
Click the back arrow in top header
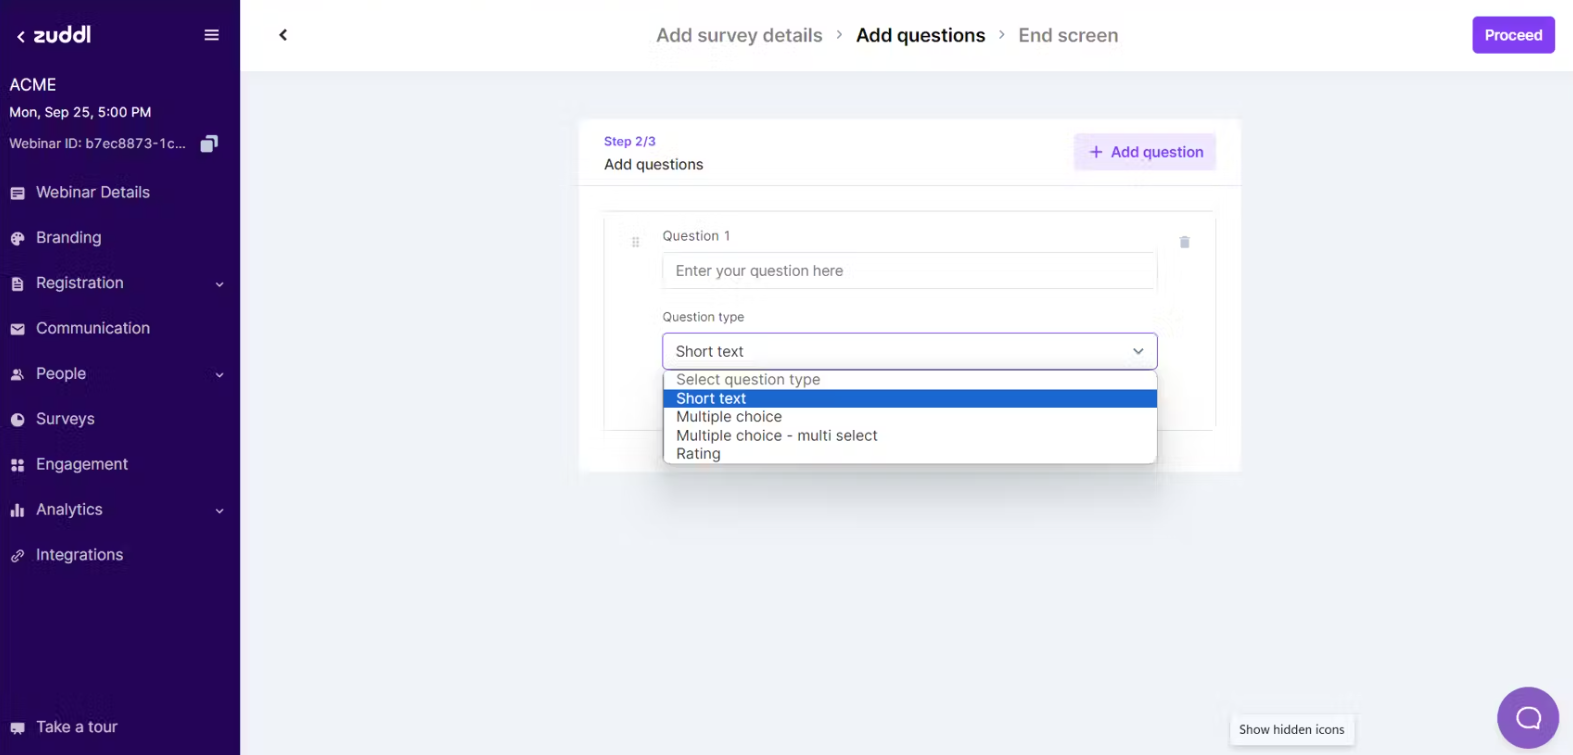coord(283,35)
